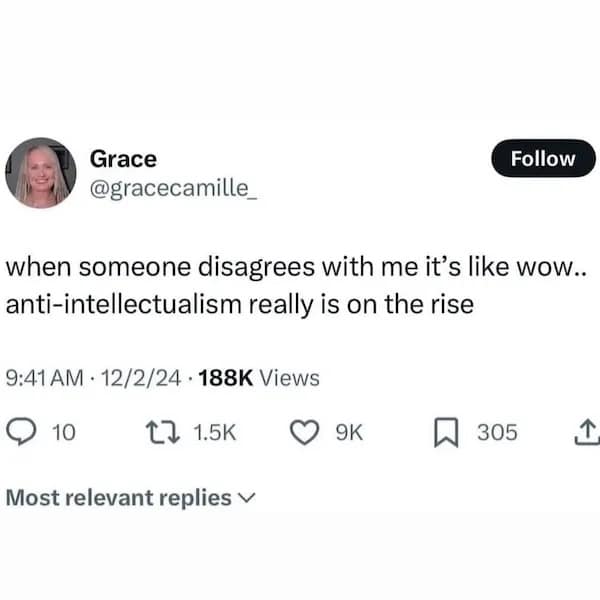Click the 305 bookmarks count
Image resolution: width=600 pixels, height=600 pixels.
pos(497,432)
